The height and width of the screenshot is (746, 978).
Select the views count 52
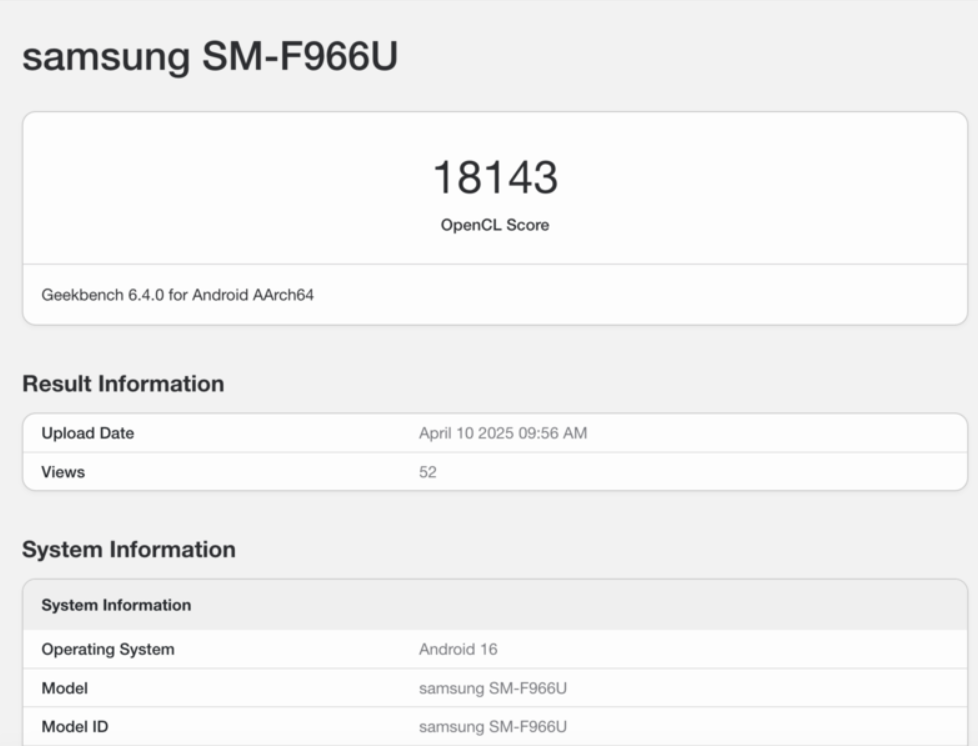click(x=428, y=472)
